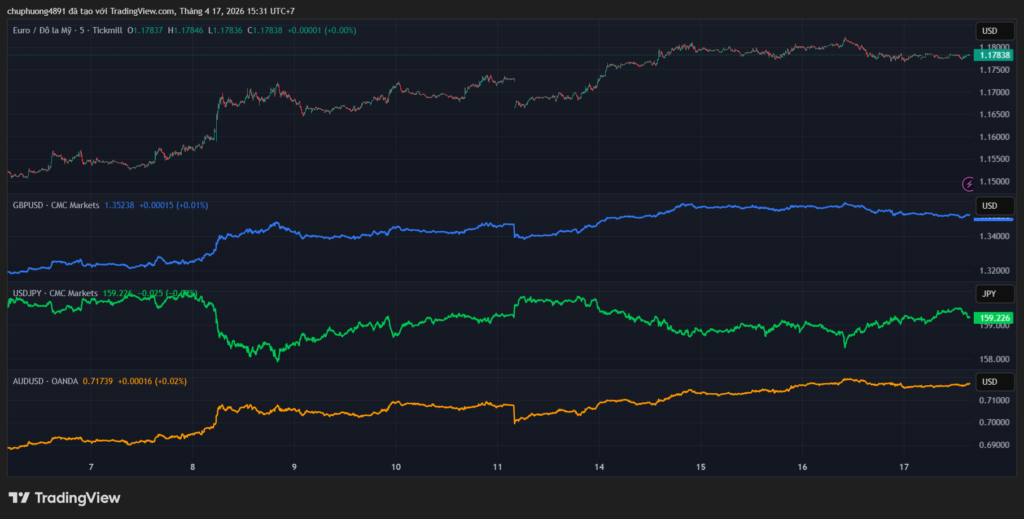Viewport: 1024px width, 519px height.
Task: Click the TradingView logo at bottom left
Action: [64, 497]
